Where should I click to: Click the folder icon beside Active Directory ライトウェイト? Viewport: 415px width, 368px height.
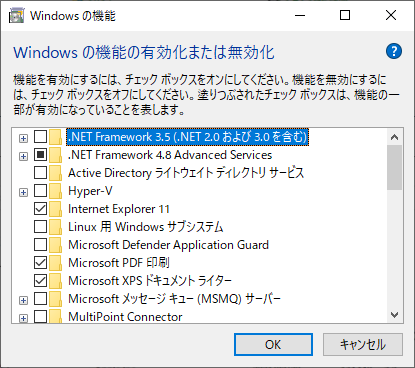tap(55, 173)
